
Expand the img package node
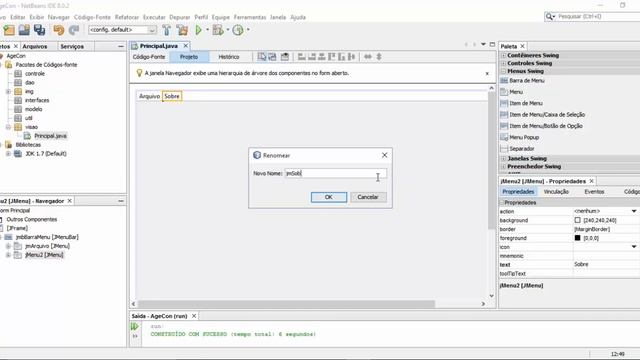tap(8, 92)
